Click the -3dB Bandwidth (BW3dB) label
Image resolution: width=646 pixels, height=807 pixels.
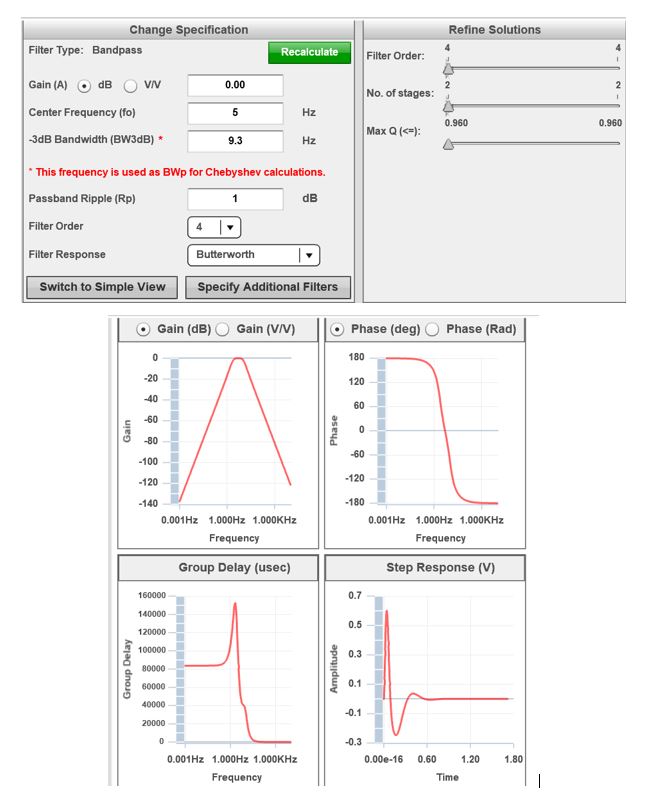tap(91, 139)
